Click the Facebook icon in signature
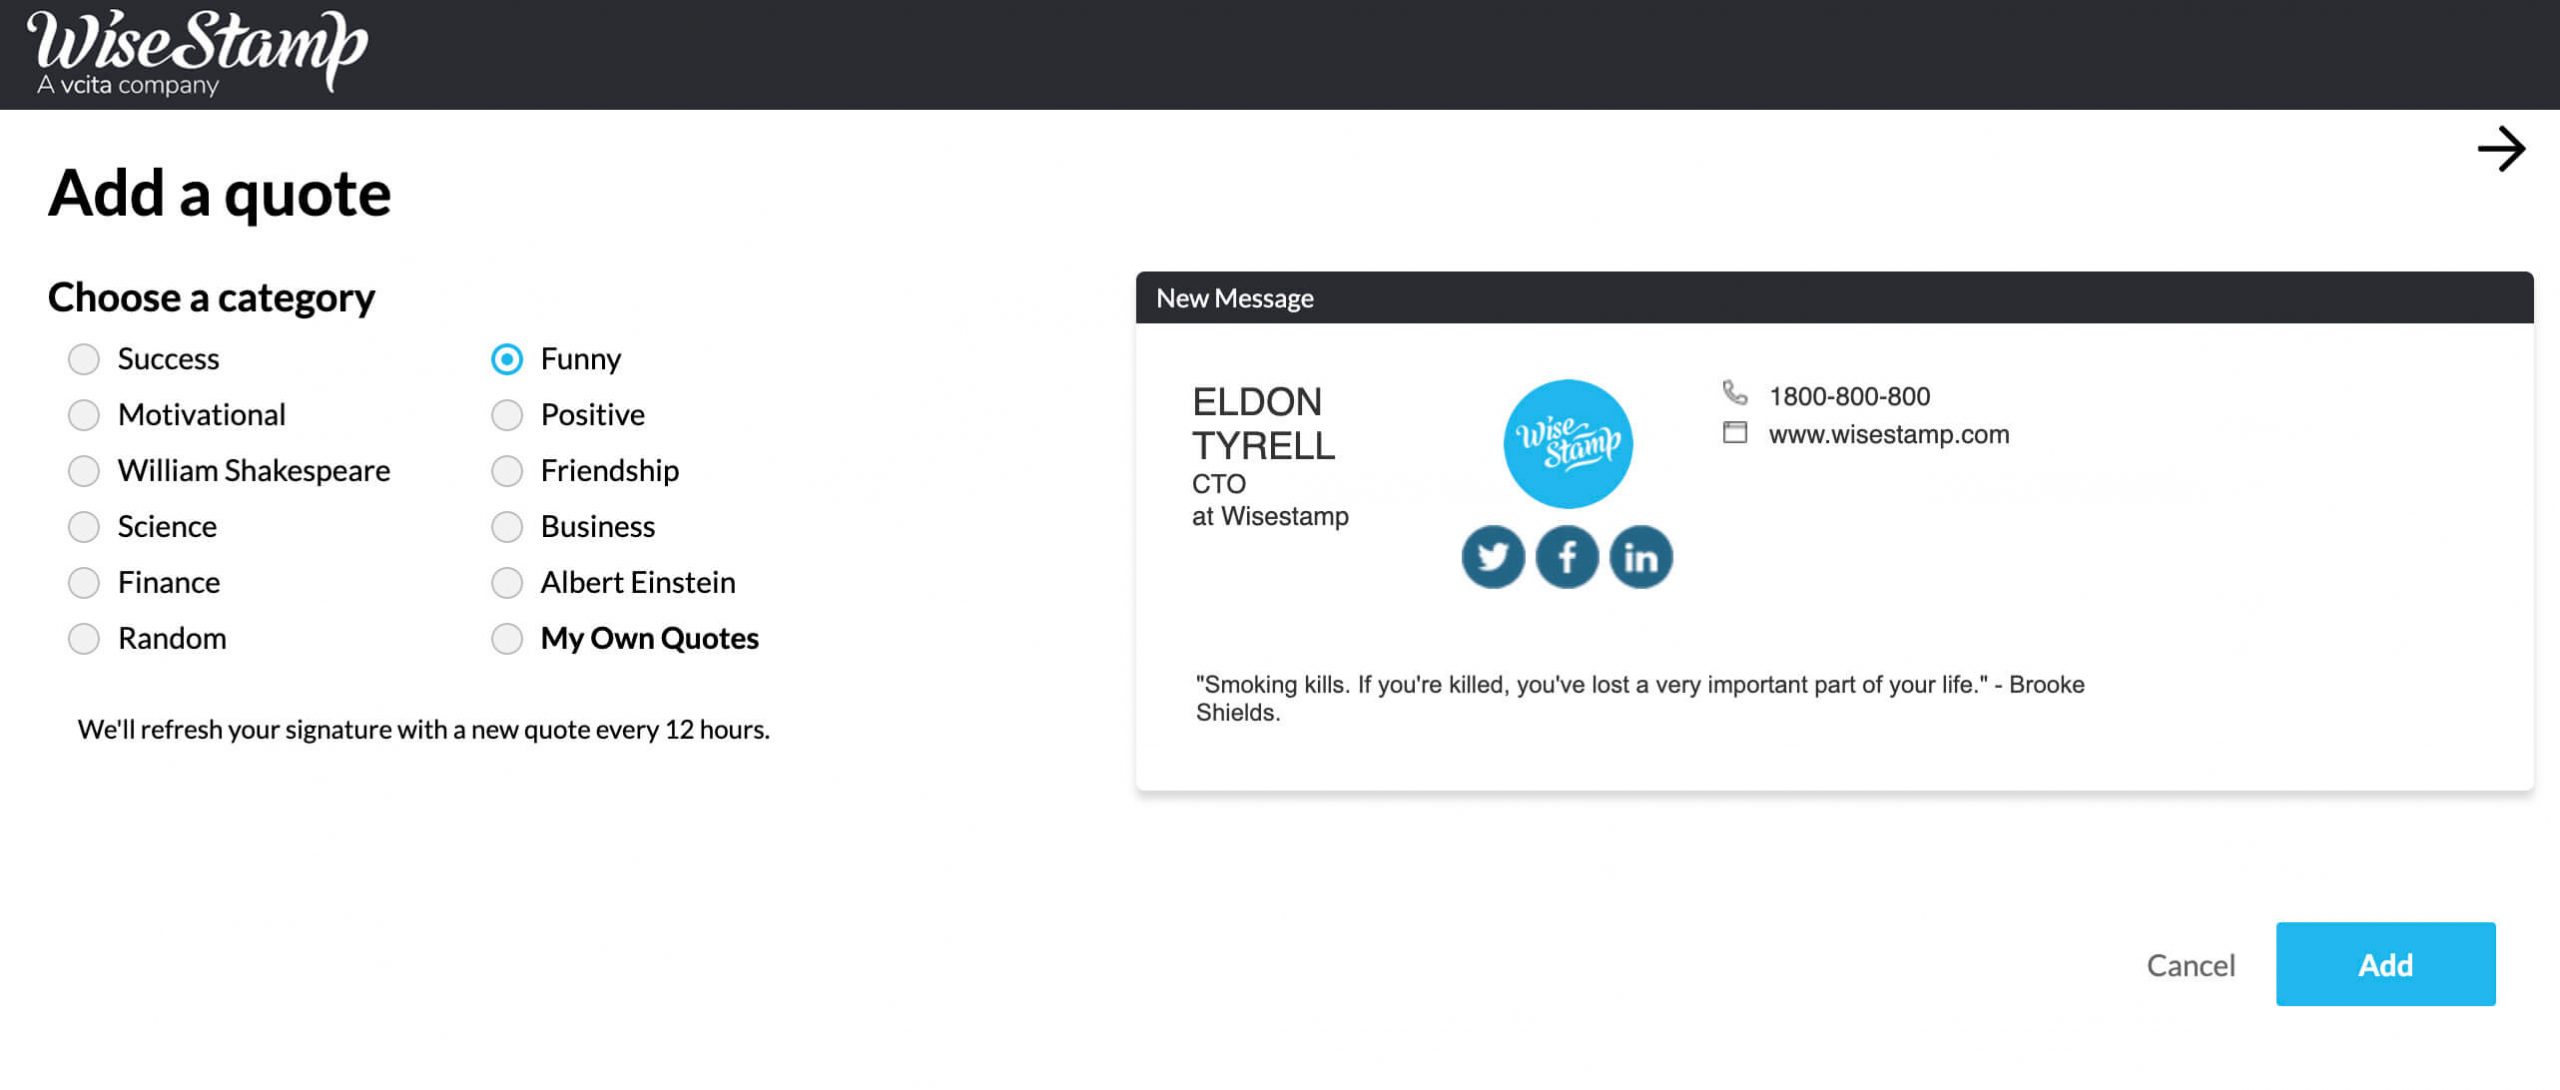This screenshot has height=1090, width=2560. point(1564,556)
